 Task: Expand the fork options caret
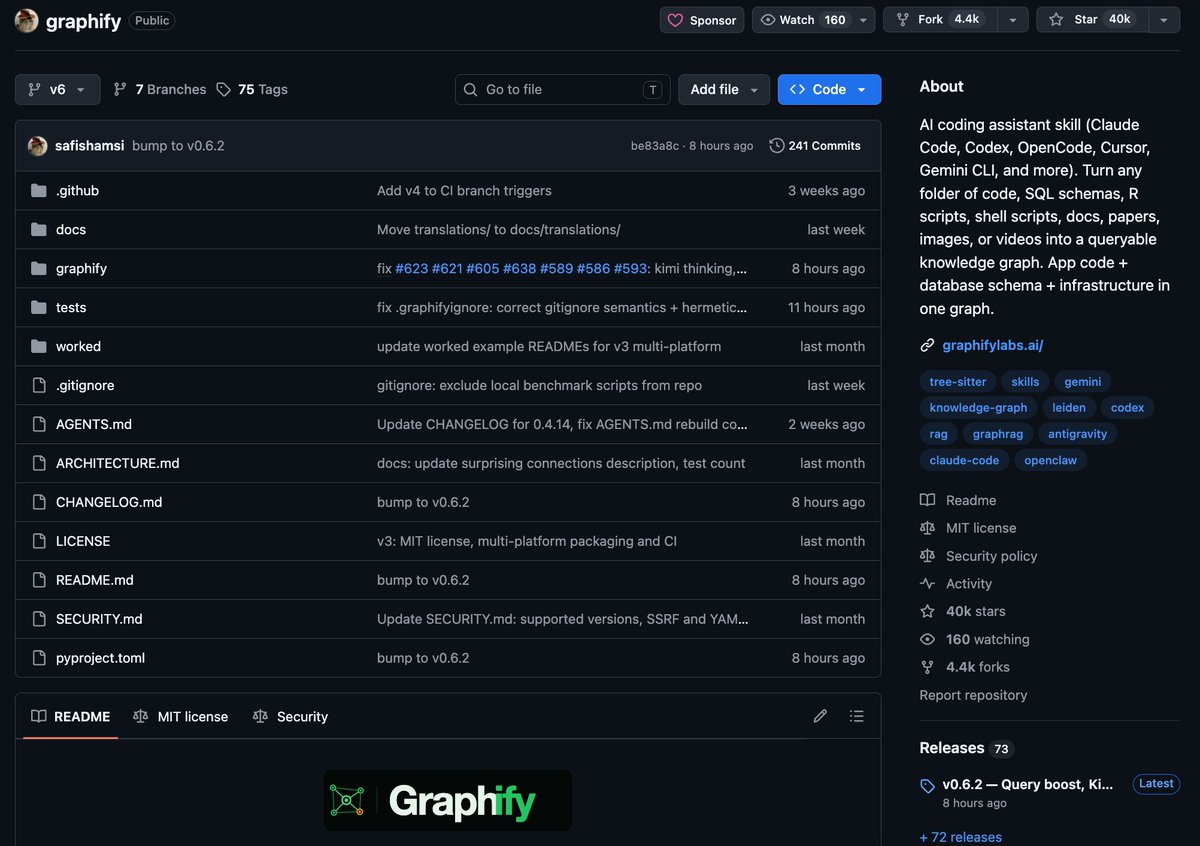coord(1012,20)
